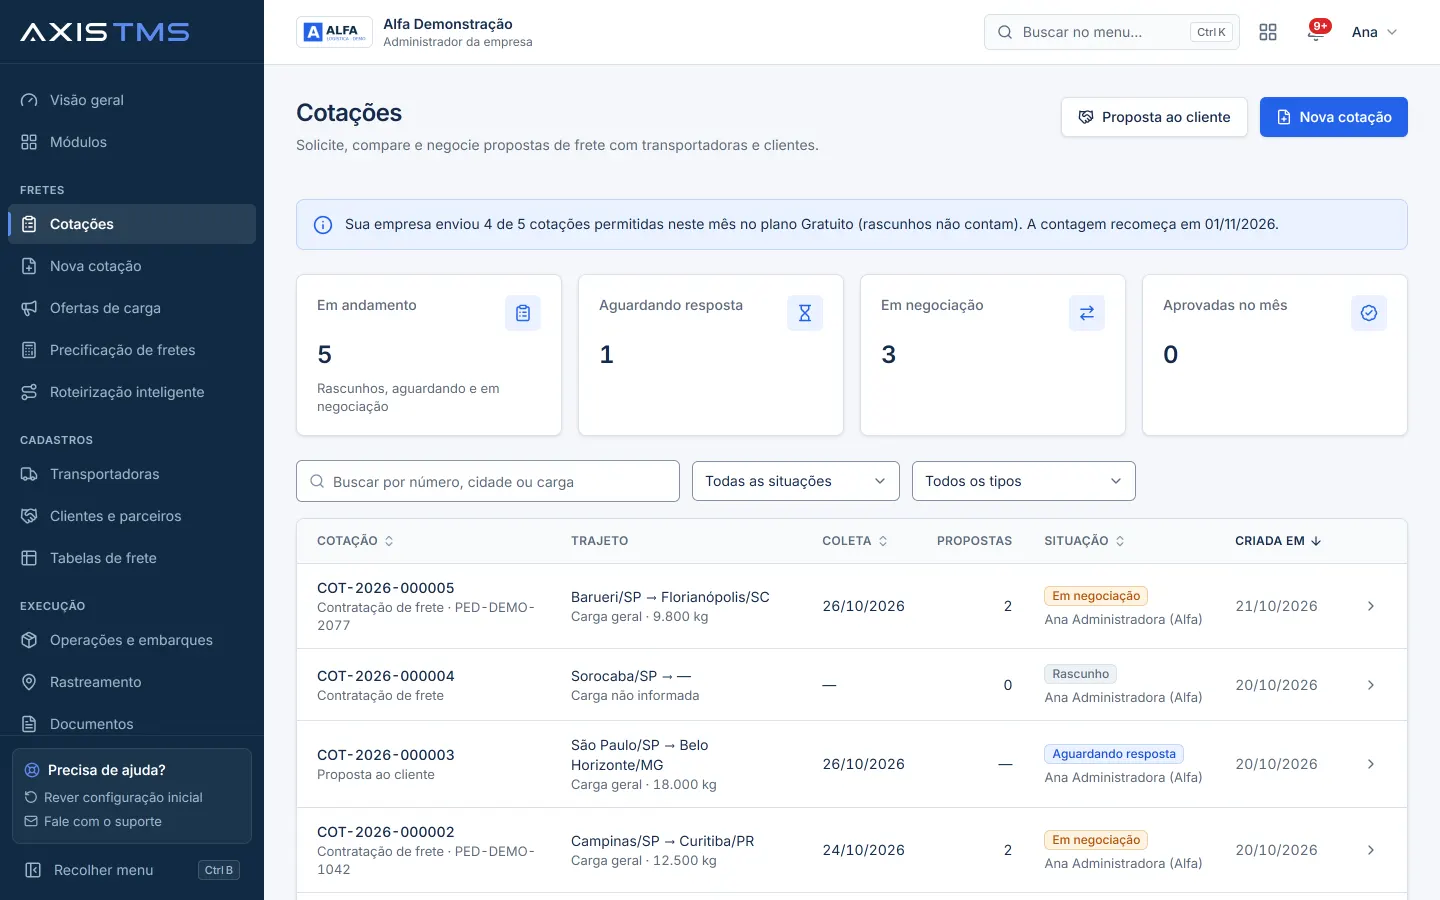Sort table by Cotação column
Screen dimensions: 1440x900
click(x=355, y=541)
